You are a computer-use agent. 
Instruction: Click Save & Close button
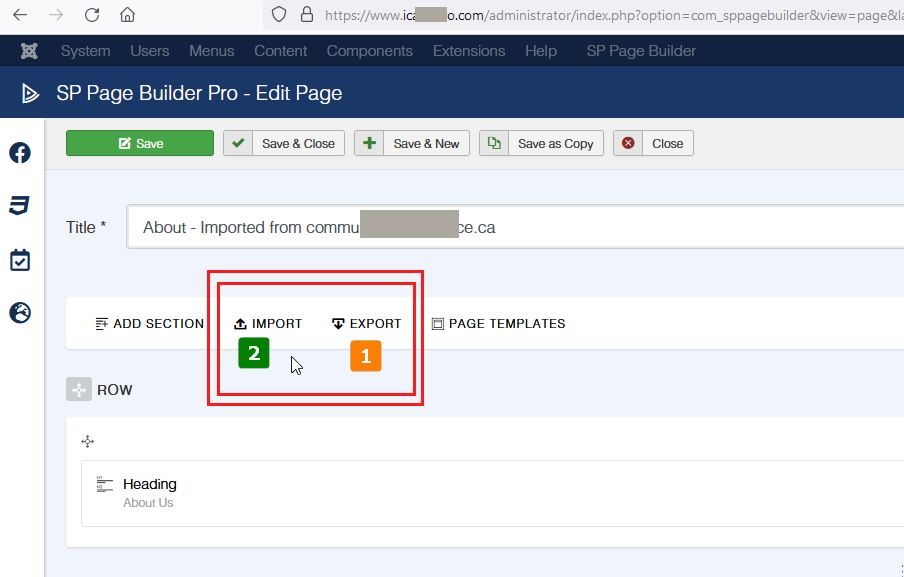click(284, 143)
